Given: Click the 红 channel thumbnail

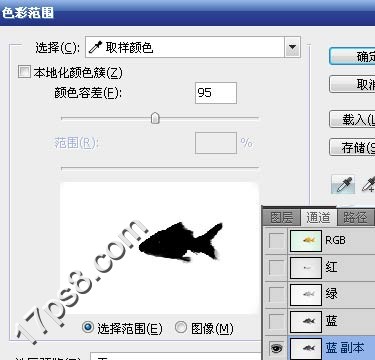Looking at the screenshot, I should pyautogui.click(x=306, y=267).
